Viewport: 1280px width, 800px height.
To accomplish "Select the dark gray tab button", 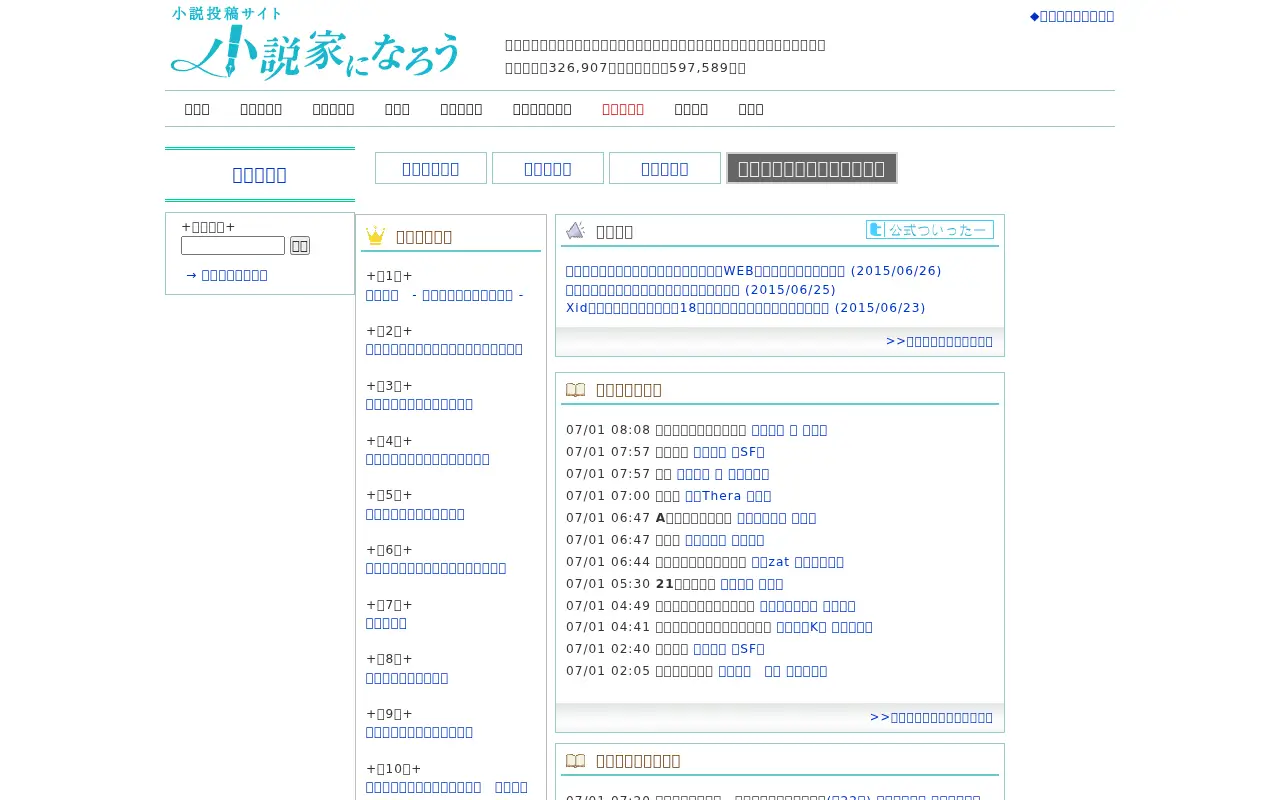I will [x=812, y=168].
